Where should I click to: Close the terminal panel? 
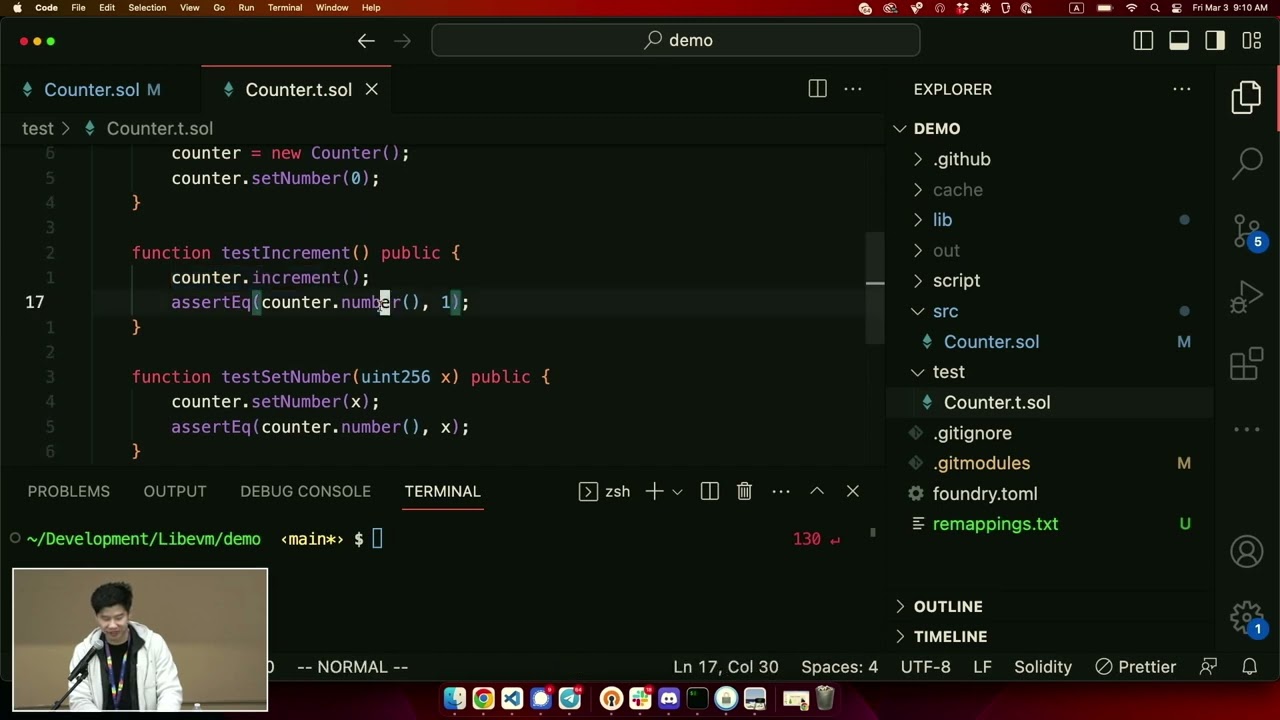(x=853, y=491)
